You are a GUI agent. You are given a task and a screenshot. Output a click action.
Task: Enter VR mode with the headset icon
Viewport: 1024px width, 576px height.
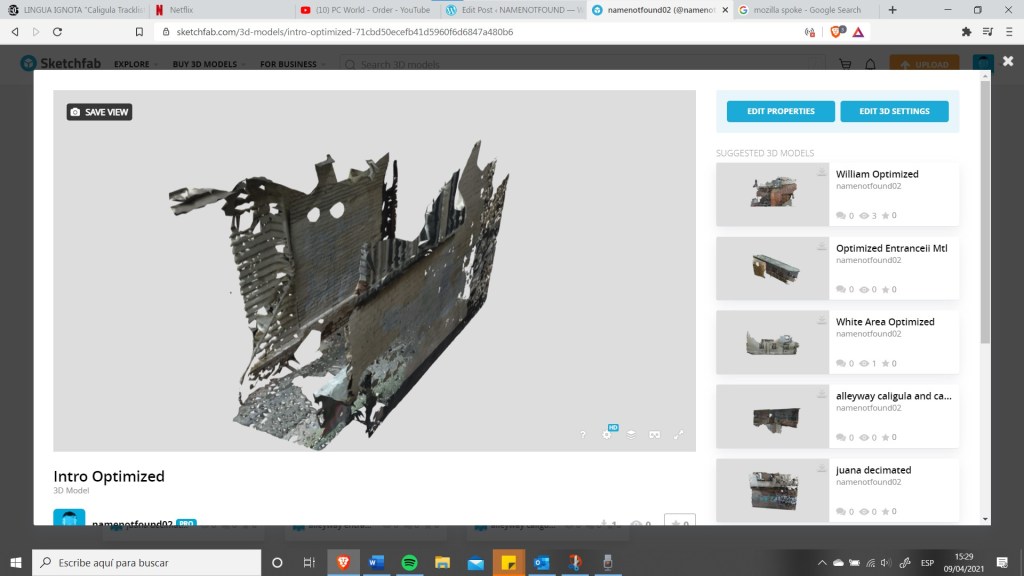[655, 435]
